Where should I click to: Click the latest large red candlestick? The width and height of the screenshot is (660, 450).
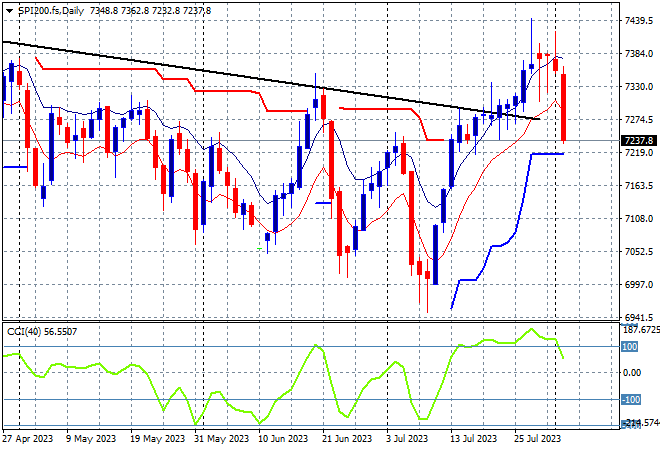coord(563,107)
